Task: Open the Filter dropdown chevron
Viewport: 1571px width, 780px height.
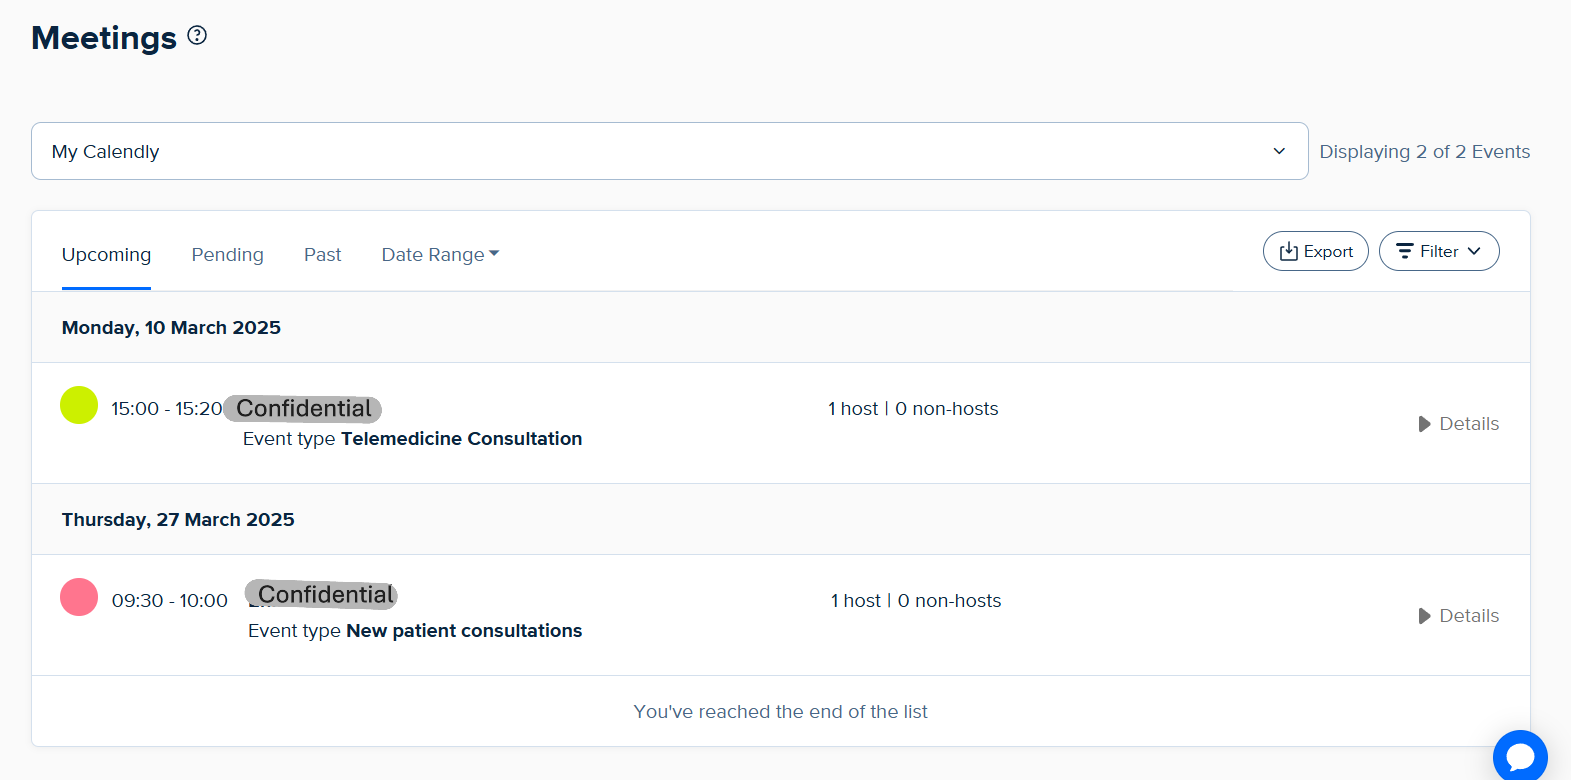Action: click(1474, 251)
